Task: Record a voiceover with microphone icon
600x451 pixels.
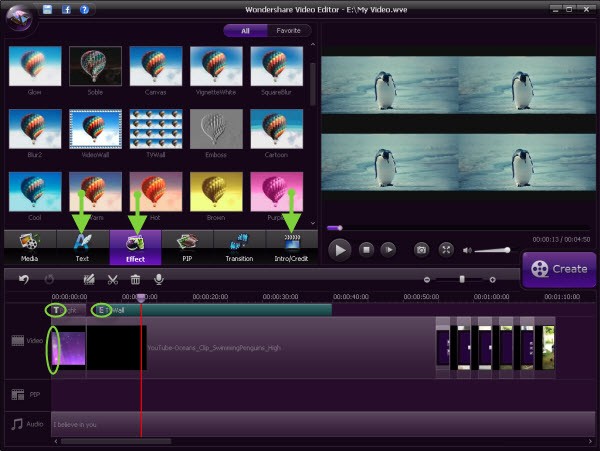Action: tap(158, 279)
